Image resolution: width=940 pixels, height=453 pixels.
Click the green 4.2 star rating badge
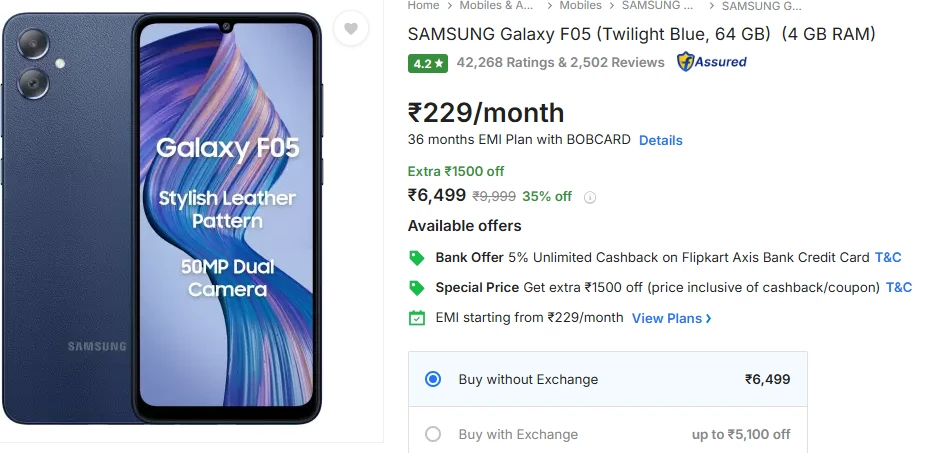click(427, 63)
